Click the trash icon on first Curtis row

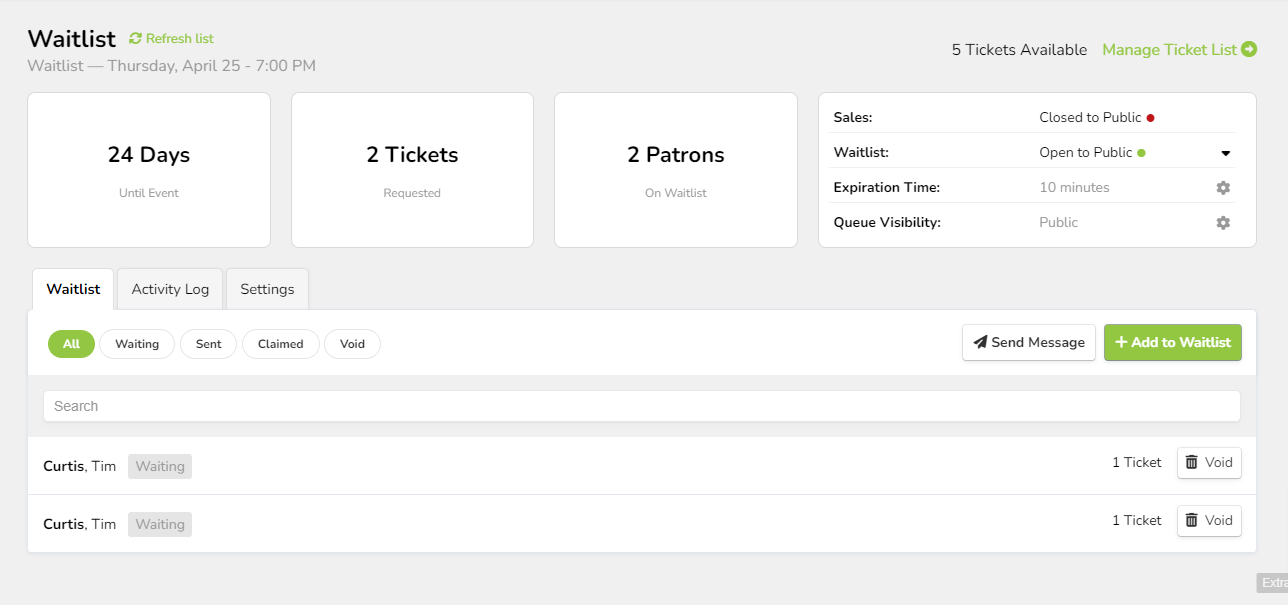(x=1192, y=462)
